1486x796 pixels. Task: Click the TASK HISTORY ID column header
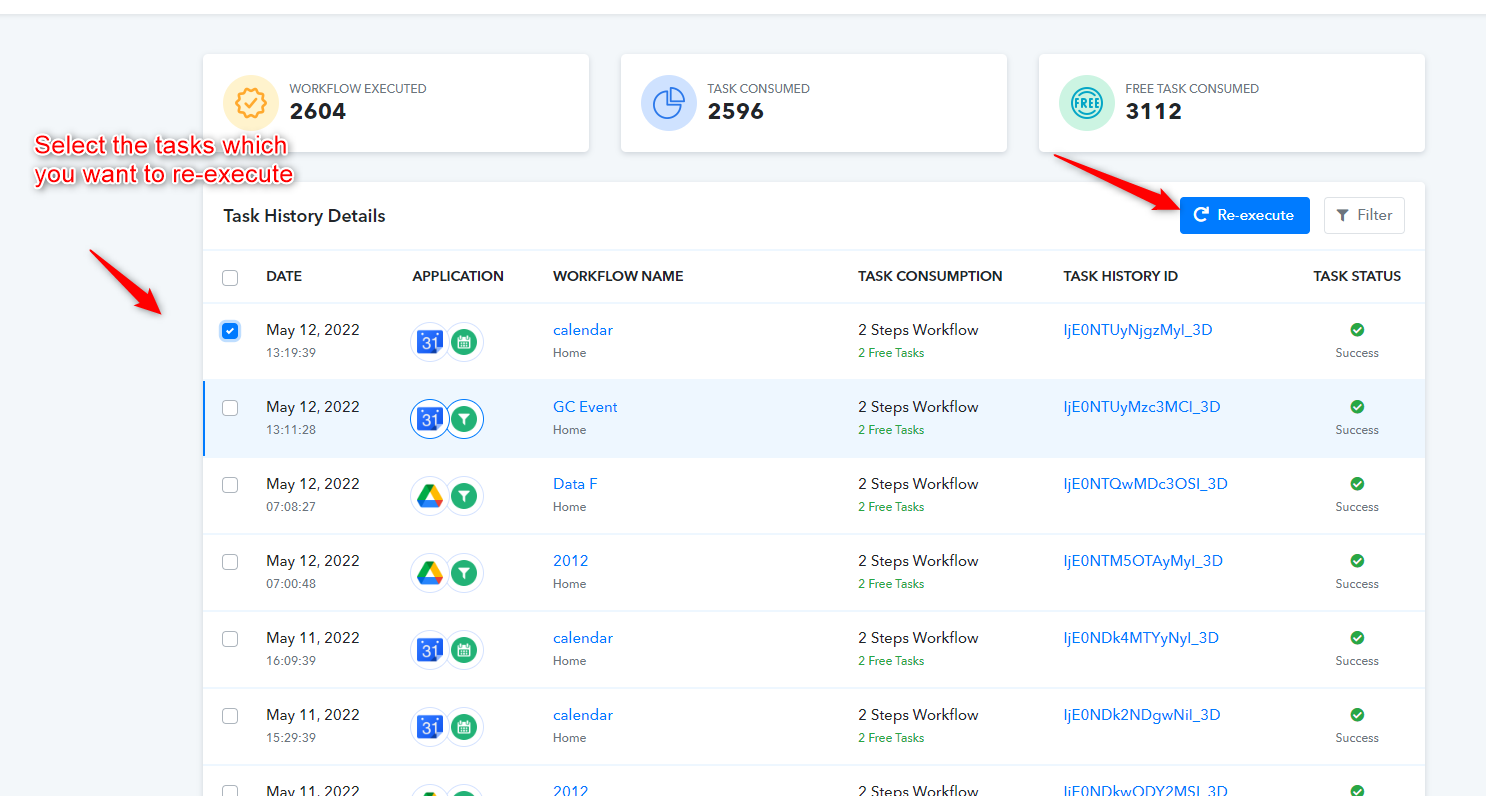click(1121, 276)
